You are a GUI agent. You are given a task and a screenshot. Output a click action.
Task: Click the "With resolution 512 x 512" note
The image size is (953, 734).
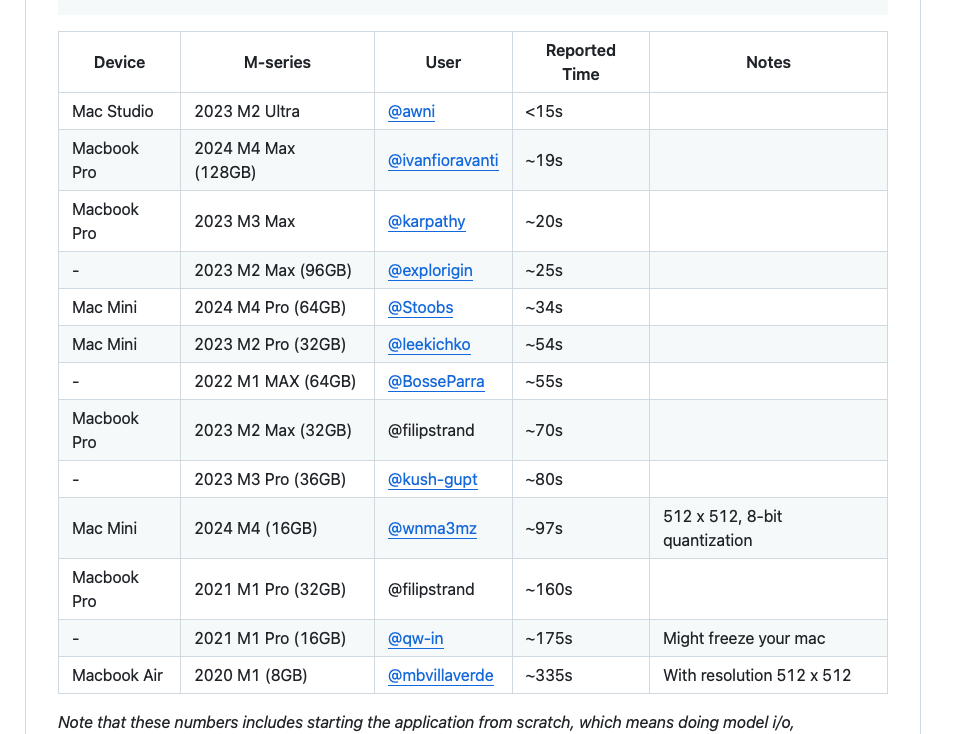(757, 675)
